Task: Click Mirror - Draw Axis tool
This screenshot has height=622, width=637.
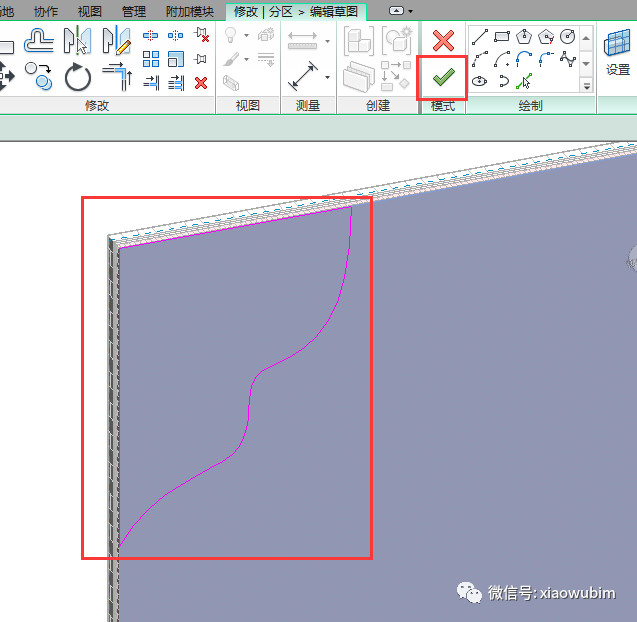Action: click(117, 40)
